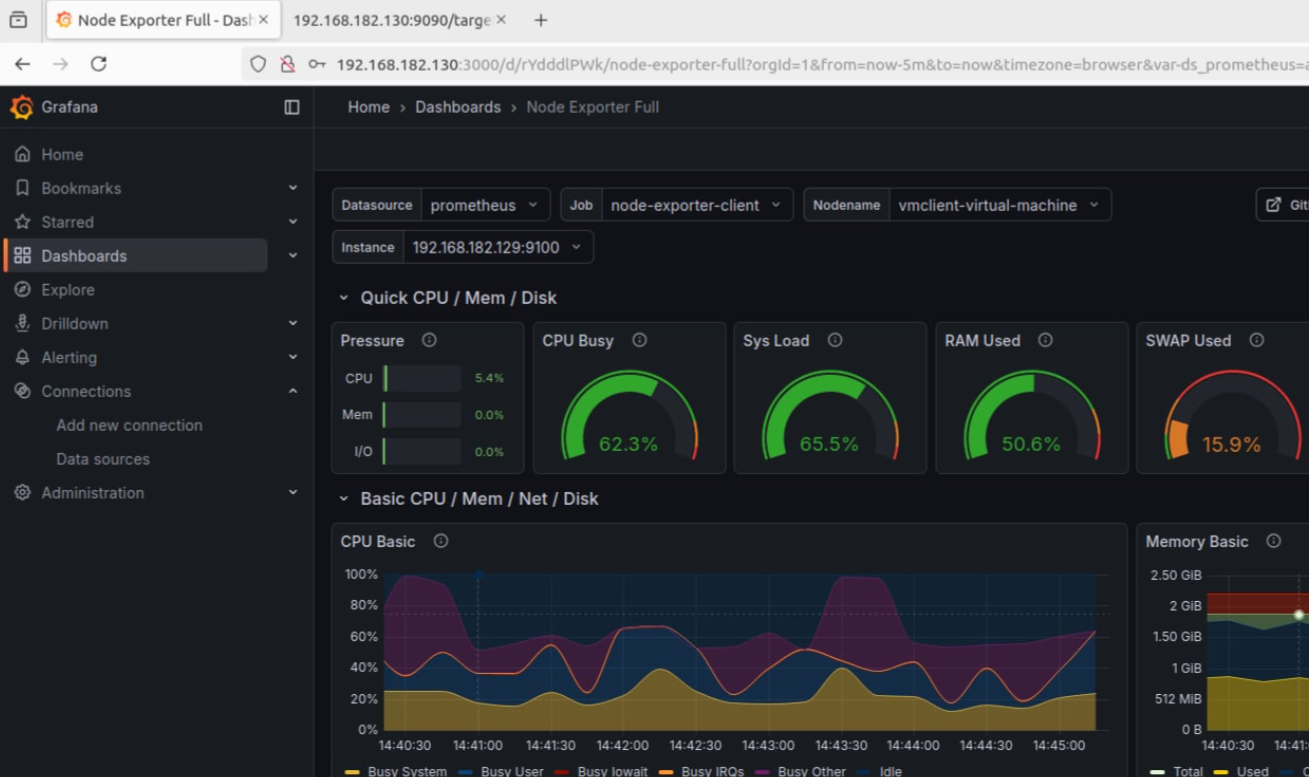Viewport: 1309px width, 777px height.
Task: Collapse Basic CPU / Mem / Net / Disk row
Action: [x=344, y=499]
